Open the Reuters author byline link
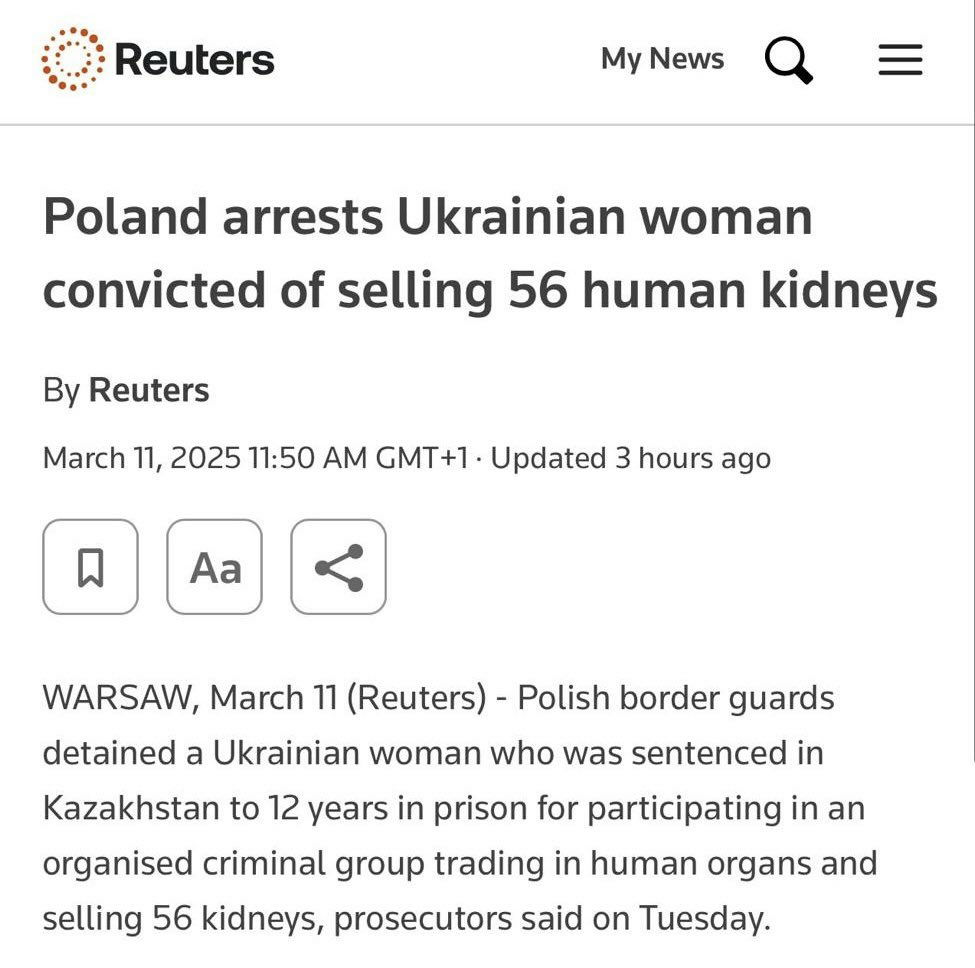This screenshot has width=975, height=968. point(149,390)
